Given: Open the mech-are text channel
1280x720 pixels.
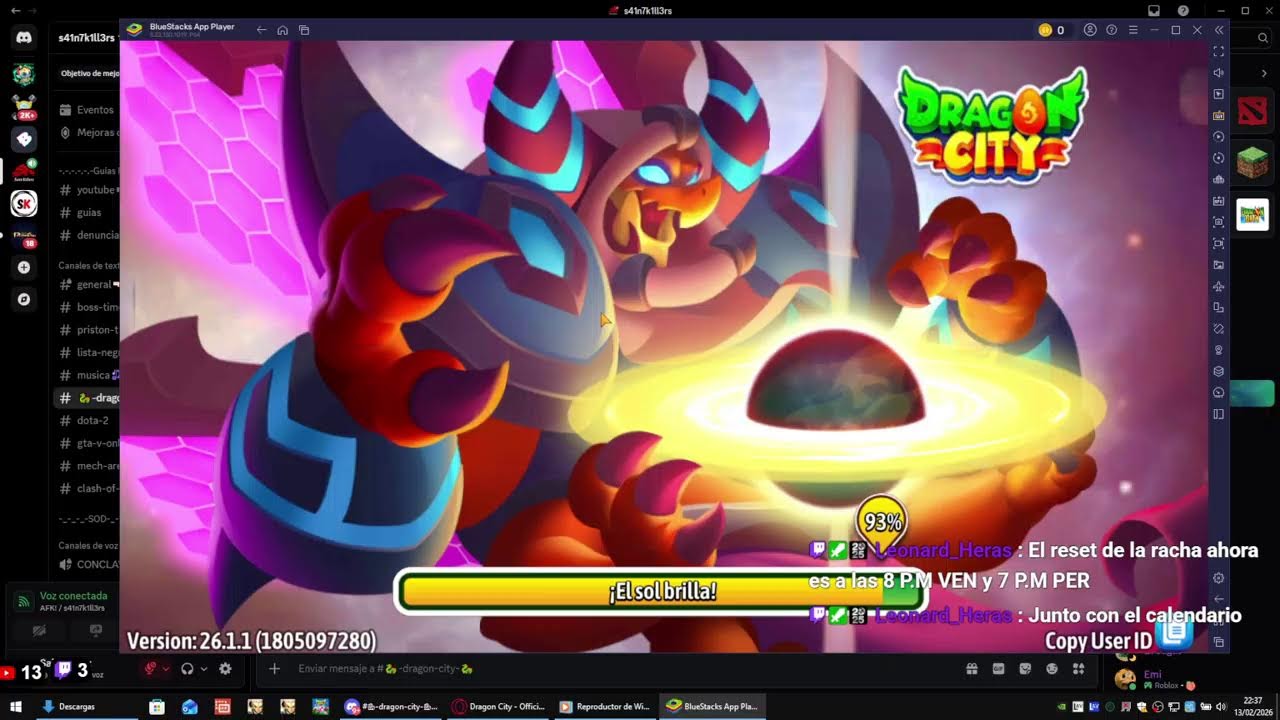Looking at the screenshot, I should [88, 466].
